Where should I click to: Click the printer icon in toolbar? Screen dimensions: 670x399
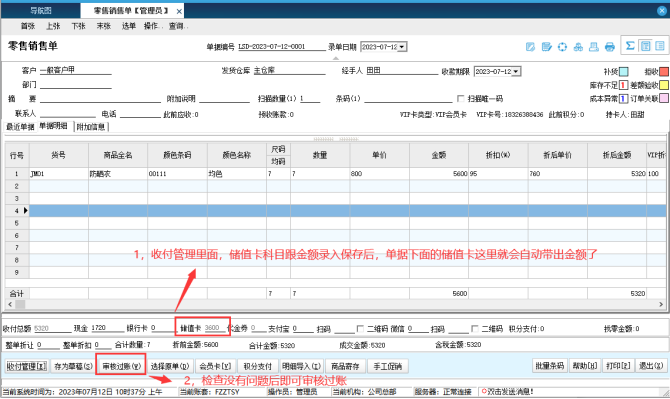[610, 47]
